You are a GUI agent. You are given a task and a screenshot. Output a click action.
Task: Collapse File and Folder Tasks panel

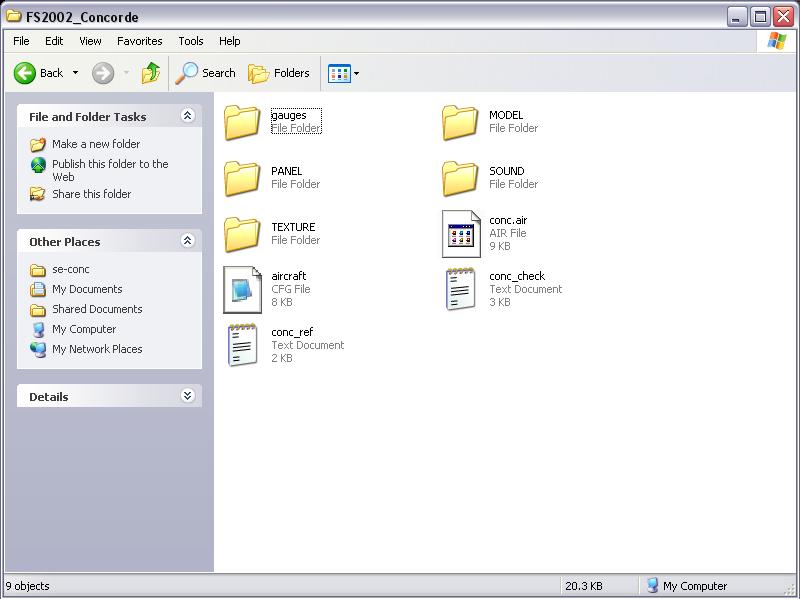click(187, 116)
